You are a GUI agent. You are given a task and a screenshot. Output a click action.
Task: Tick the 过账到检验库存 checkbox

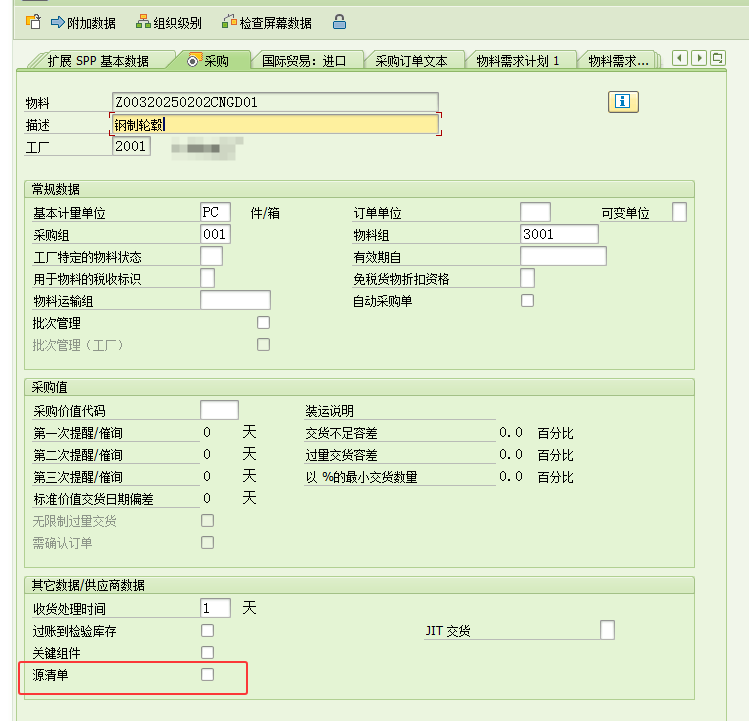[x=208, y=631]
